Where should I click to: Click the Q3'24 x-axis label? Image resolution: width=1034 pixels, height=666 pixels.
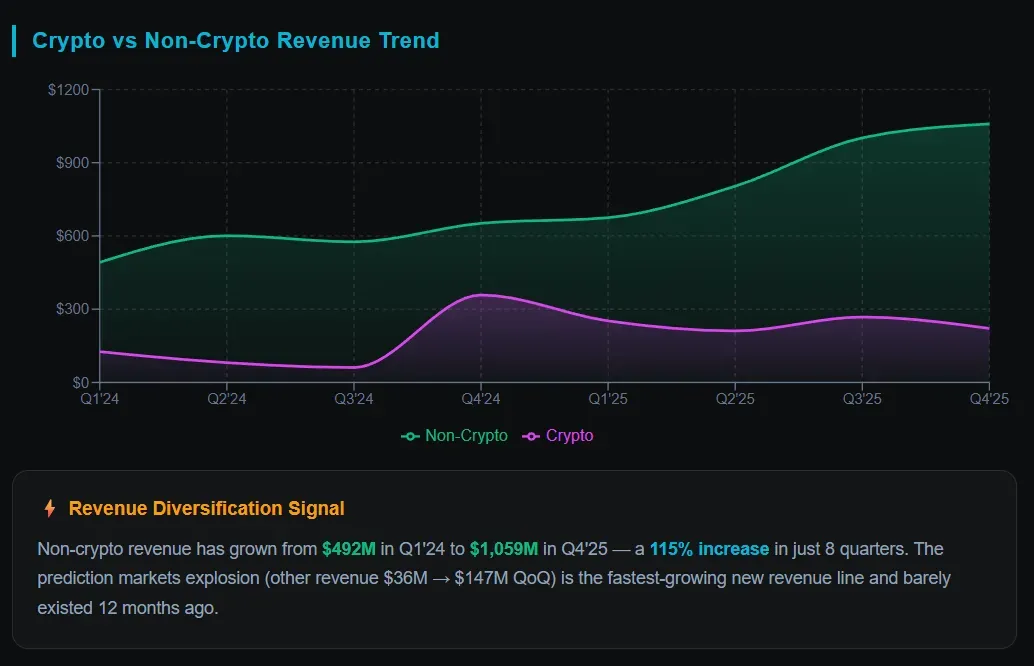click(x=354, y=399)
